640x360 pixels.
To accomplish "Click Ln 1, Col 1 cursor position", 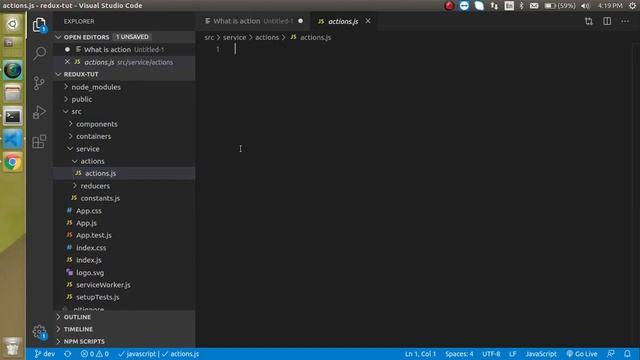I will 420,354.
